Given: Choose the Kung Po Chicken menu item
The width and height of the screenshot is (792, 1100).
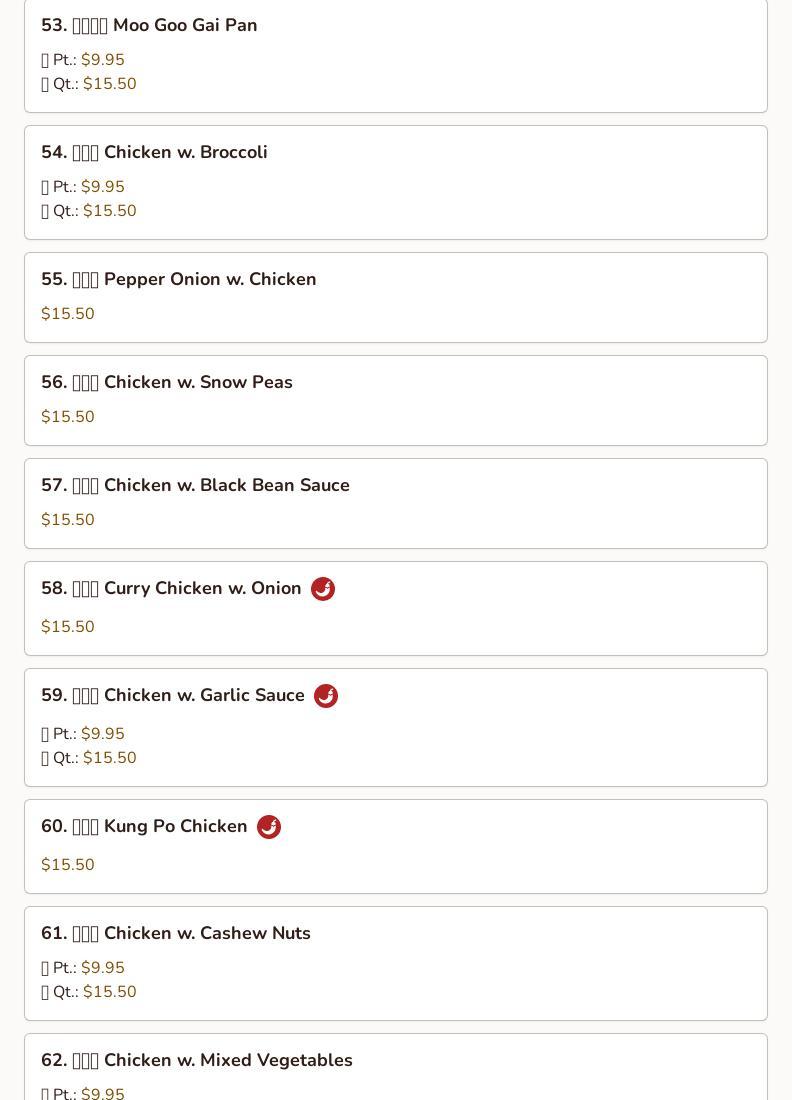Looking at the screenshot, I should point(396,847).
